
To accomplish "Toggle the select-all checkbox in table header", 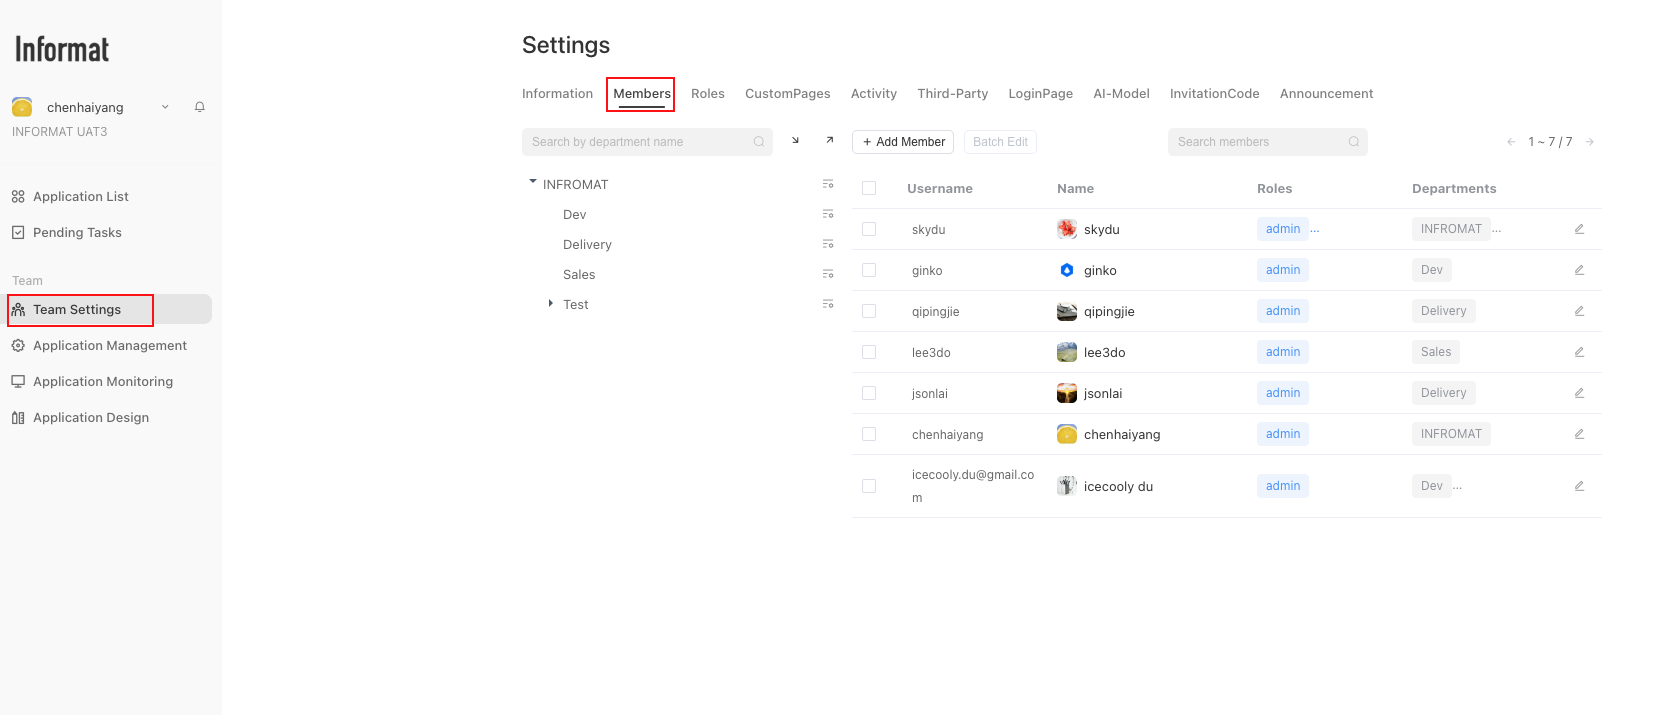I will (x=869, y=188).
